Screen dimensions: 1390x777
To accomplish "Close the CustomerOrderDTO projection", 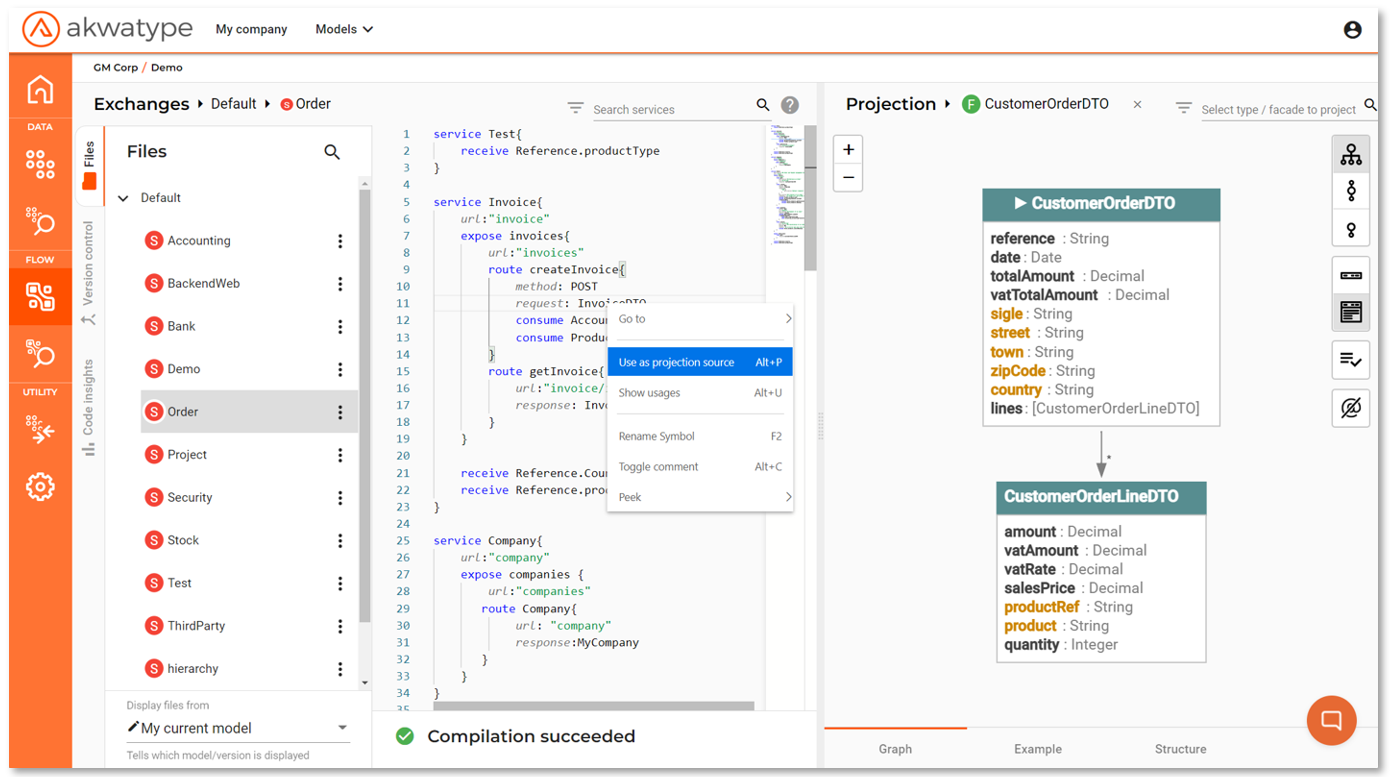I will (x=1137, y=104).
